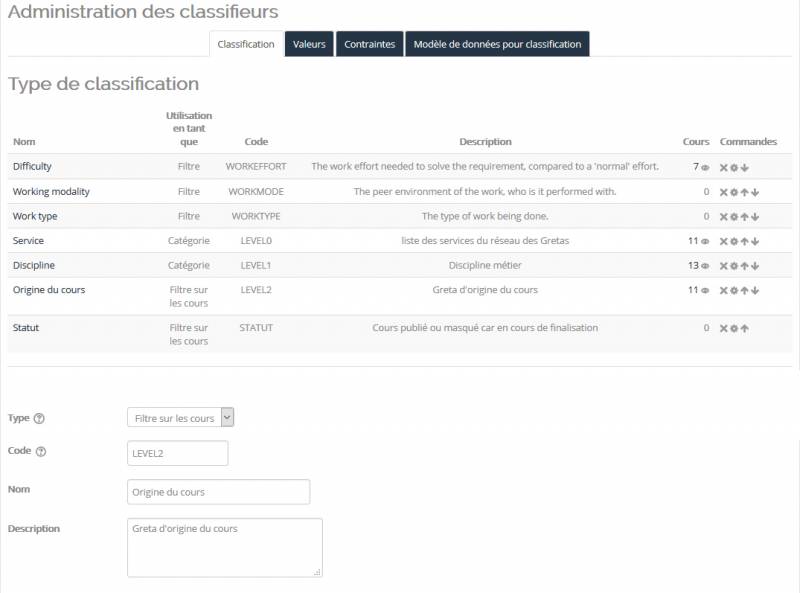Show courses for Discipline via eye icon
Image resolution: width=800 pixels, height=593 pixels.
tap(705, 266)
